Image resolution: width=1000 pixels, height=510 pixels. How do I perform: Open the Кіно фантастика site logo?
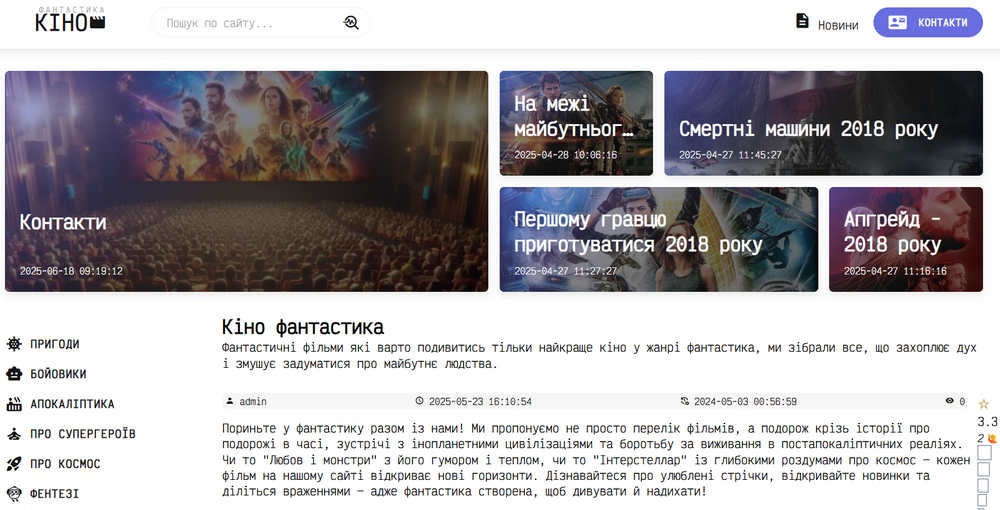pyautogui.click(x=70, y=20)
